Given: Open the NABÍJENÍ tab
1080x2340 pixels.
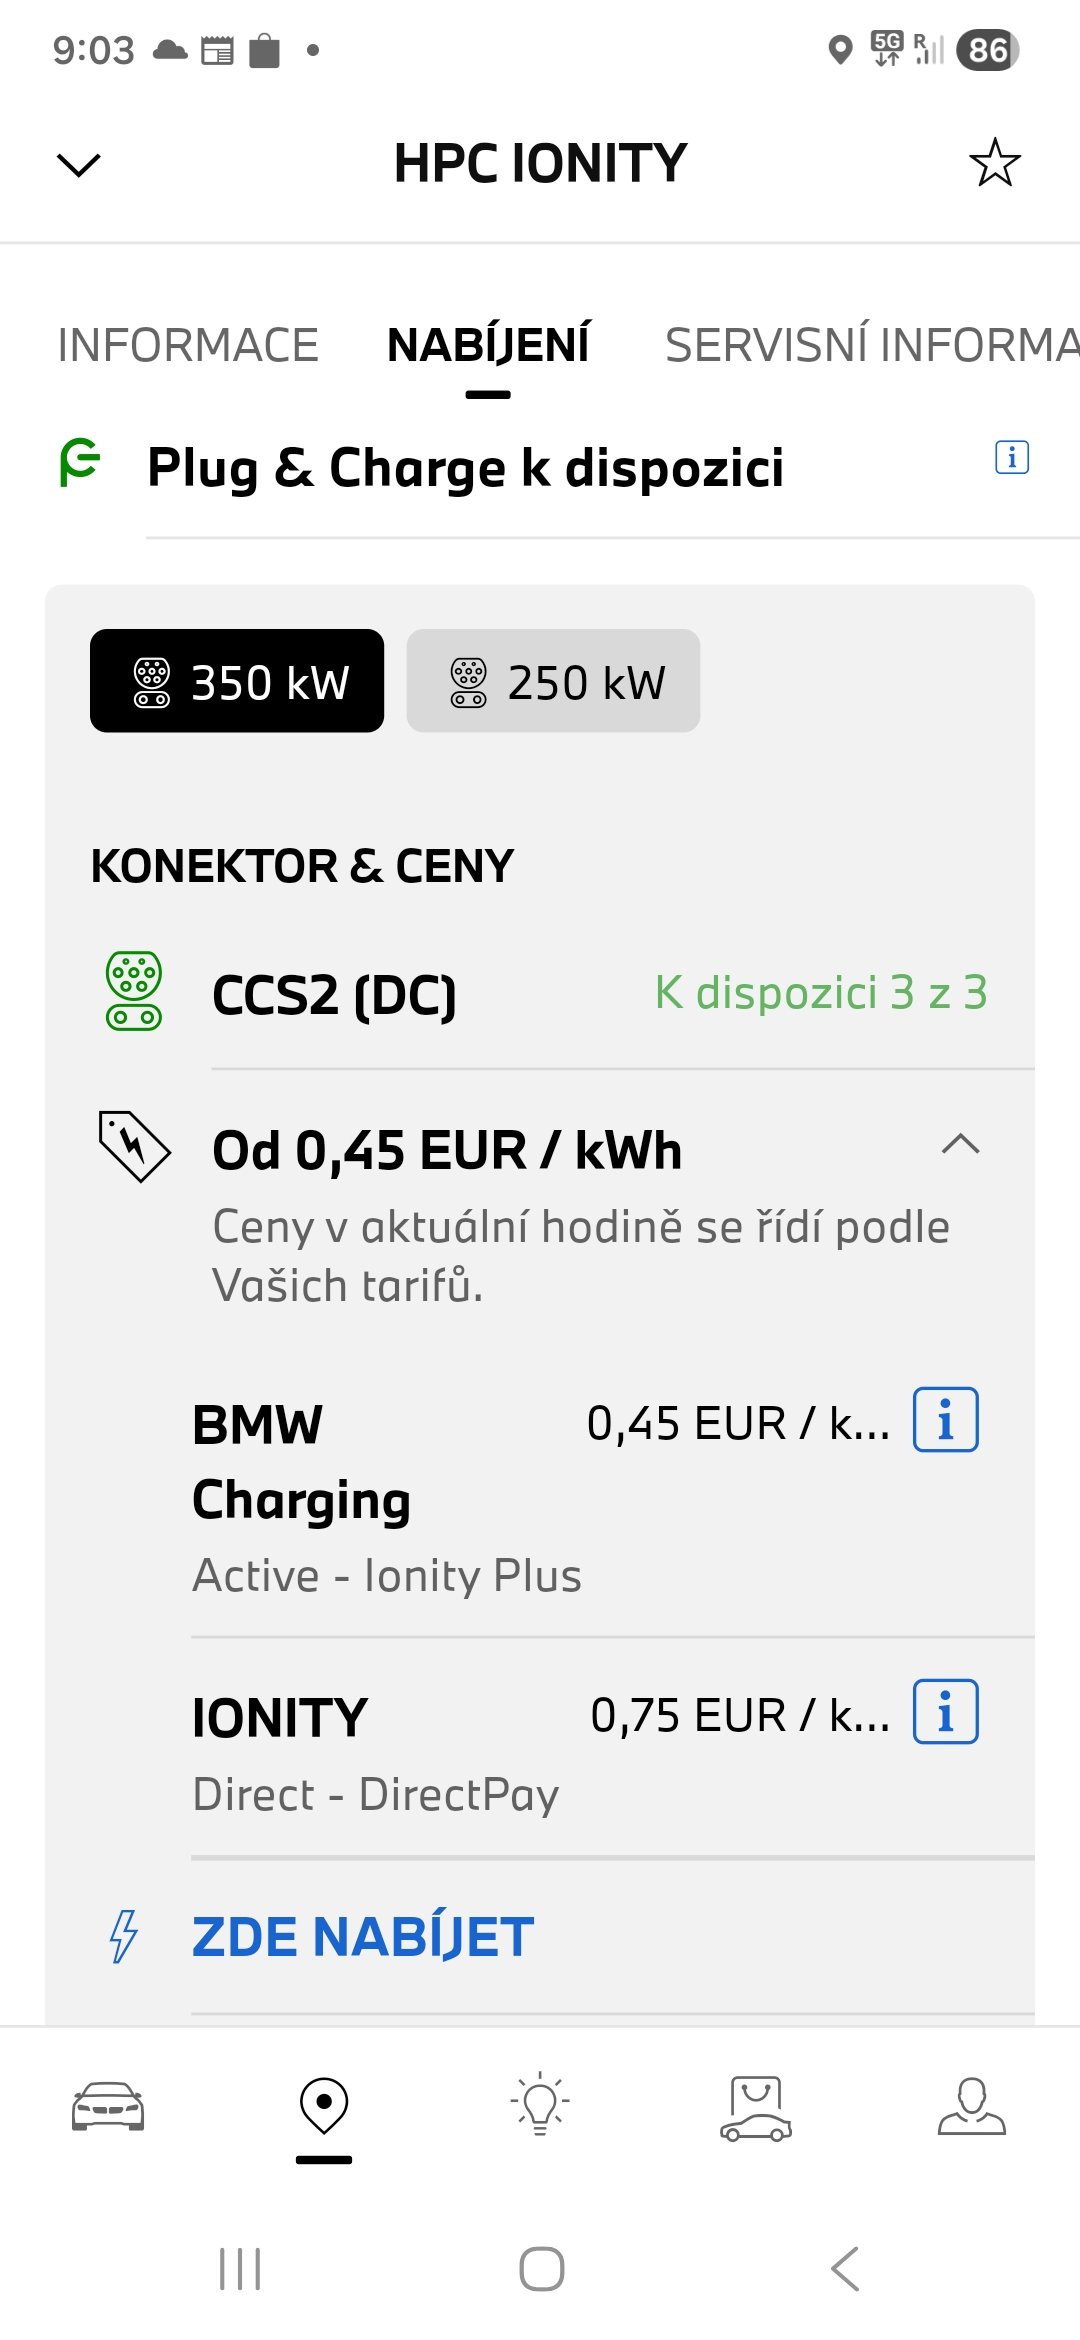Looking at the screenshot, I should coord(488,346).
